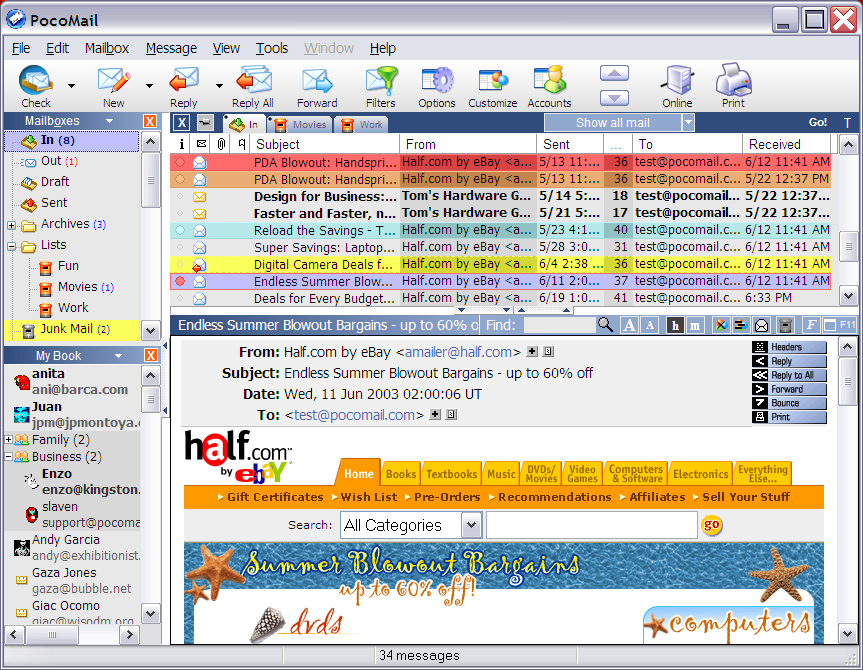
Task: Open the dropdown arrow next to the Check icon
Action: (72, 85)
